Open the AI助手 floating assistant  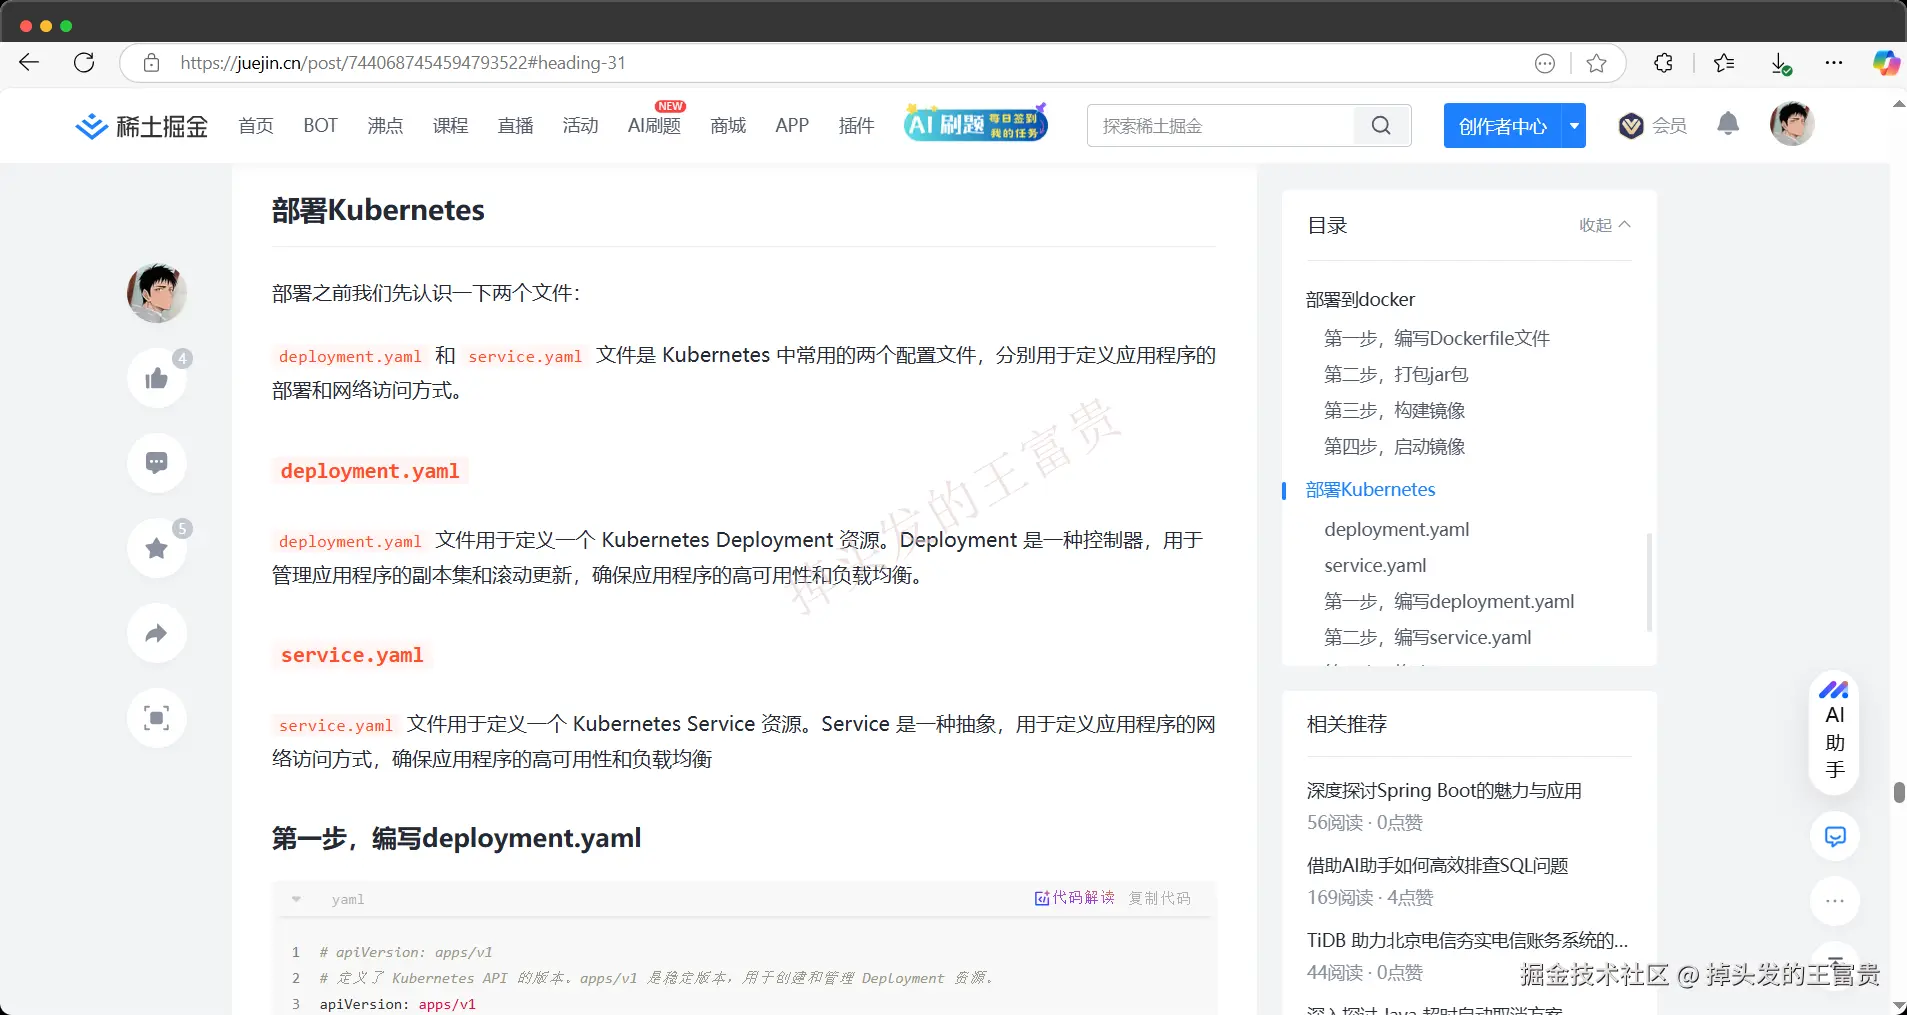click(x=1834, y=733)
